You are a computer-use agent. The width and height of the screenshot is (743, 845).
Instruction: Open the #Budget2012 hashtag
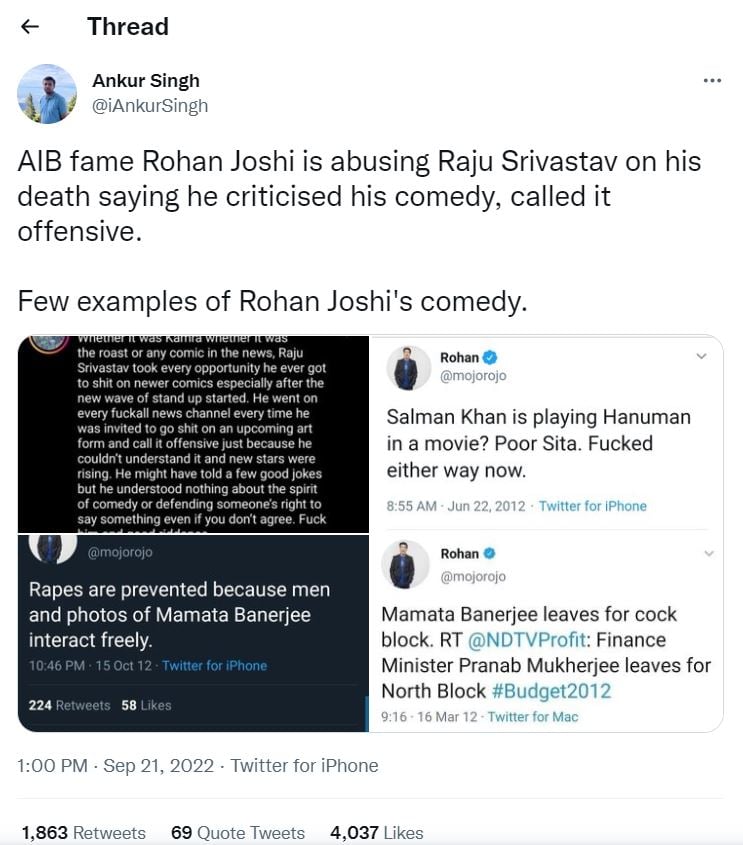coord(552,691)
